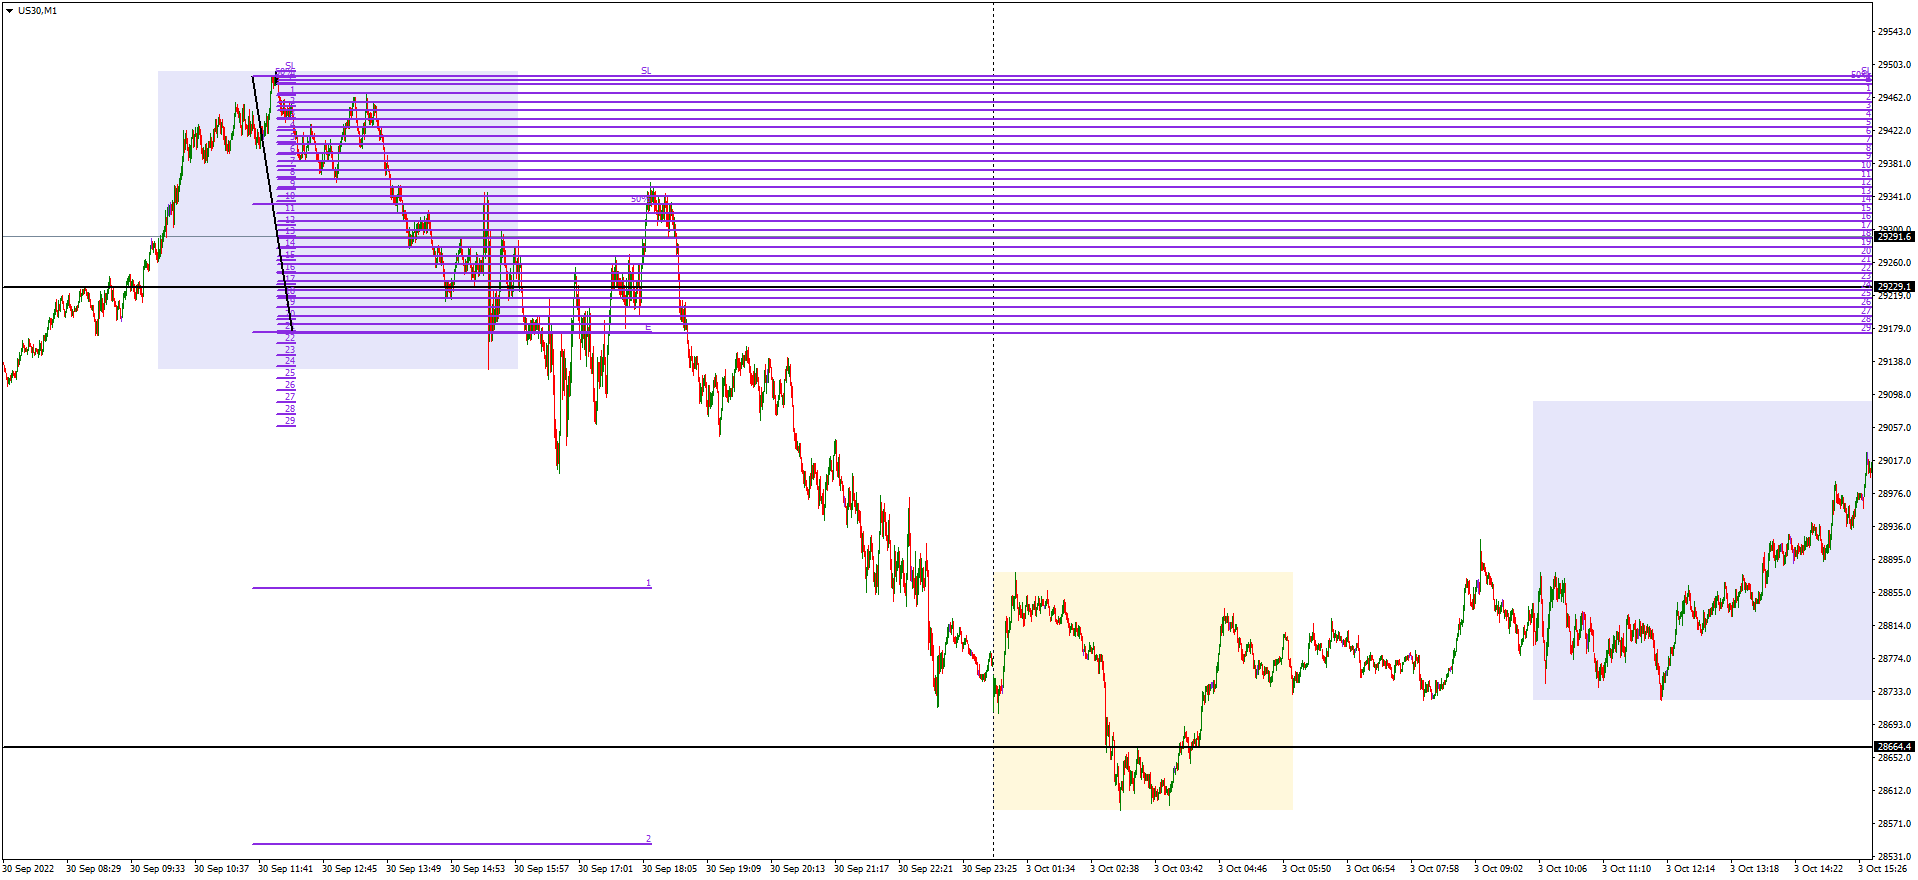Select the black horizontal line's 29229.1 price tag
The image size is (1918, 880).
(x=1894, y=287)
